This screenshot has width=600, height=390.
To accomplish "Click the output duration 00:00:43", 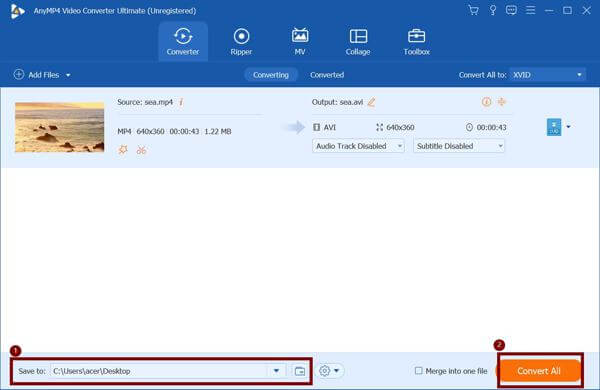I will point(491,127).
